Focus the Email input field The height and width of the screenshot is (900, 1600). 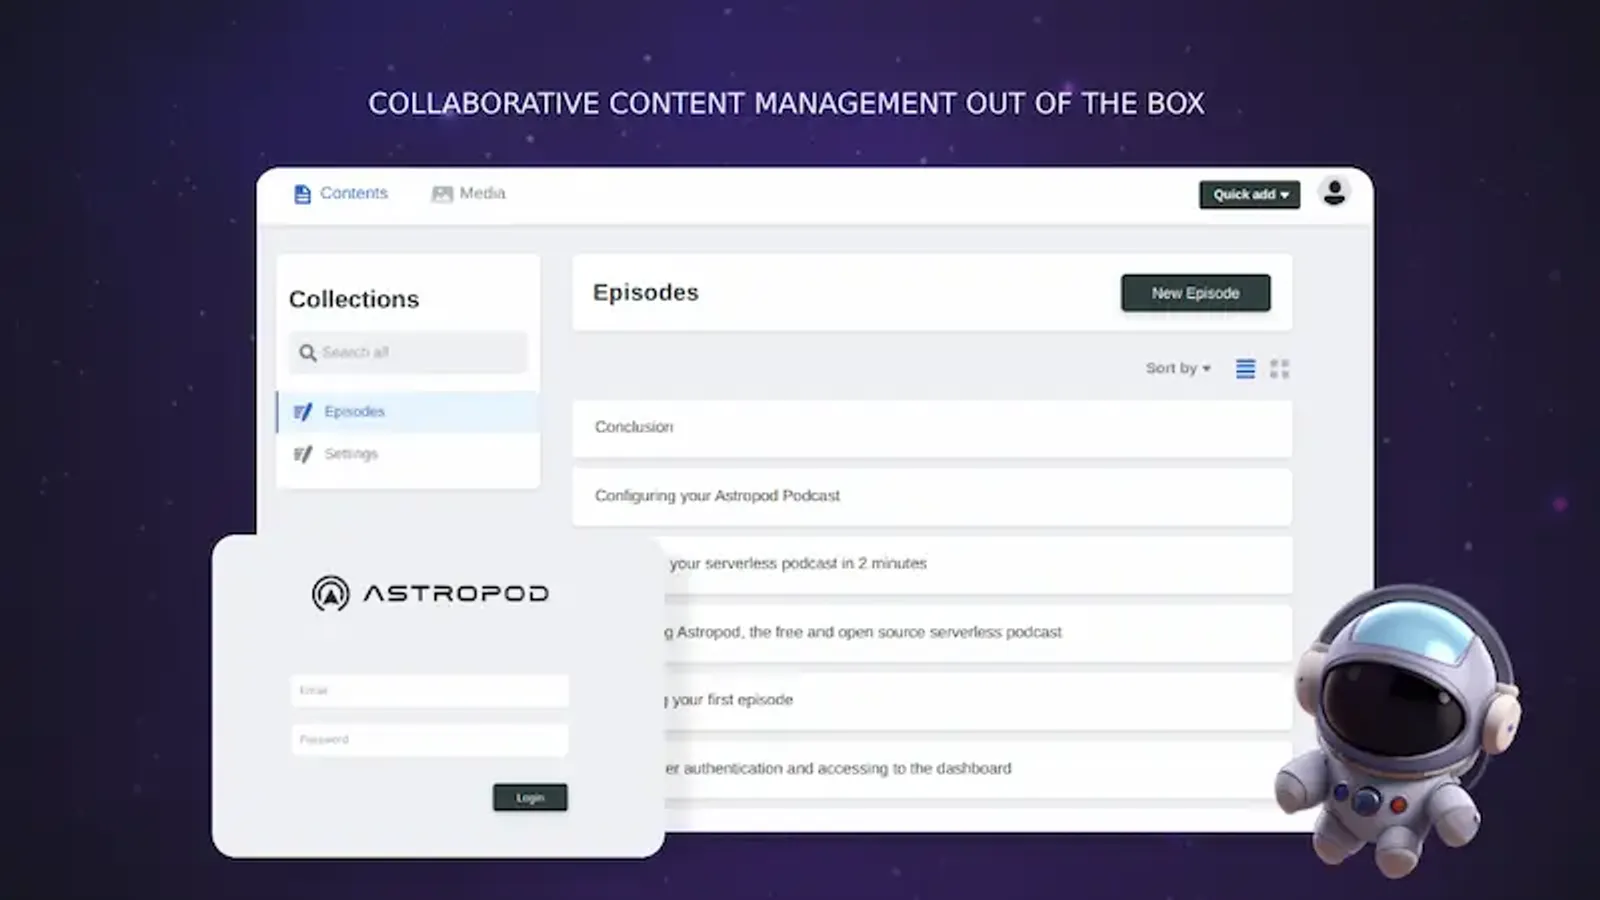pyautogui.click(x=429, y=691)
